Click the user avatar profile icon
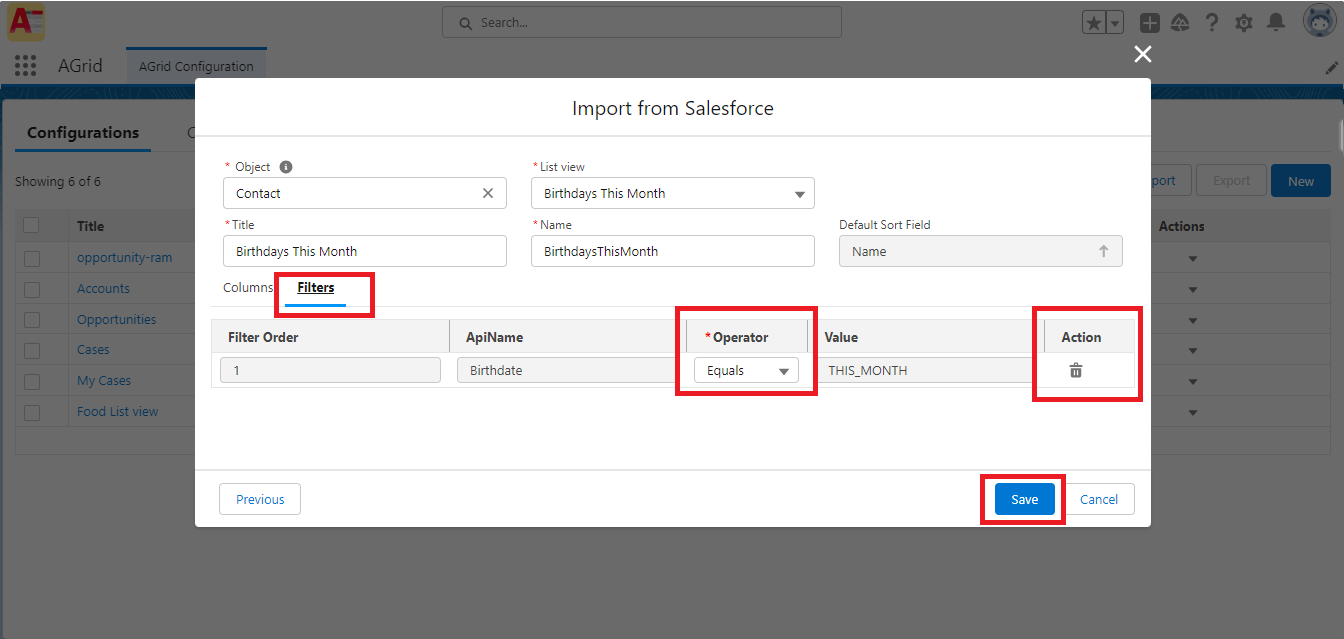Viewport: 1344px width, 639px height. 1322,21
